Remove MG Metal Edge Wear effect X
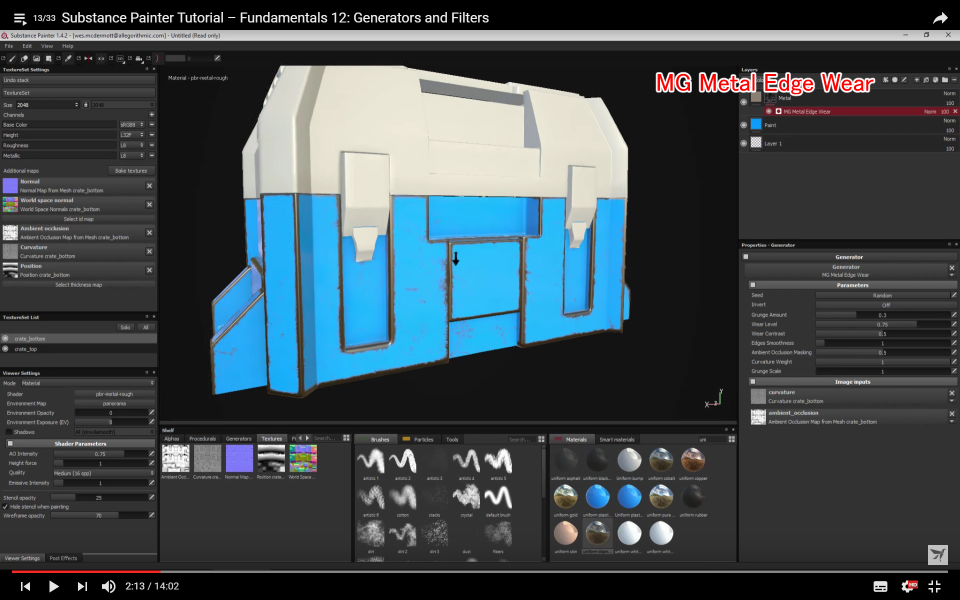 pos(955,111)
